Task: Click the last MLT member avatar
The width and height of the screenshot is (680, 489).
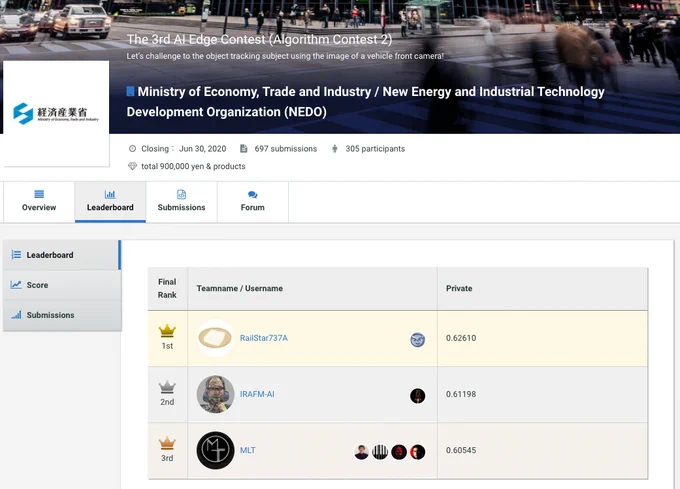Action: 418,452
